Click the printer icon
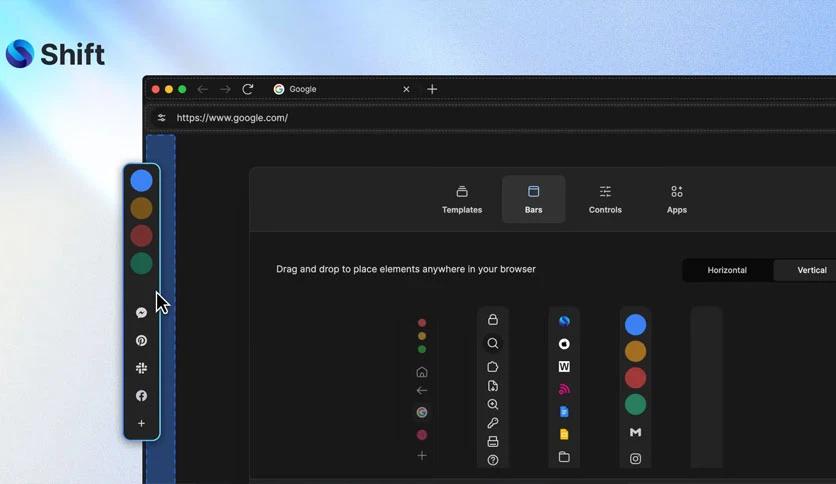 coord(493,441)
